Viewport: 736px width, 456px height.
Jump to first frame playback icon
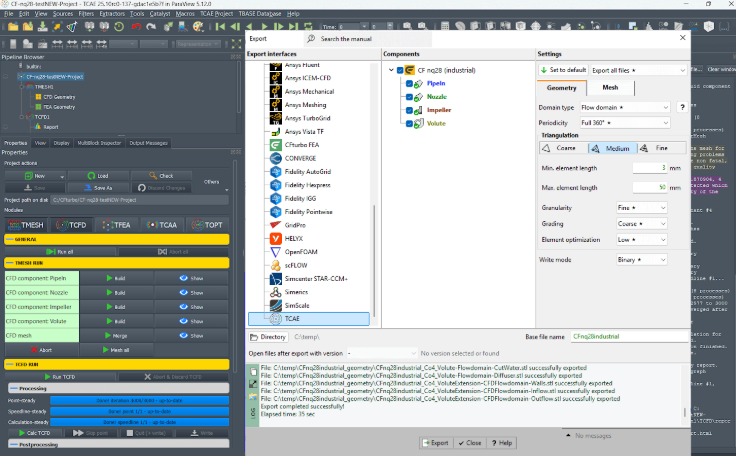[220, 27]
